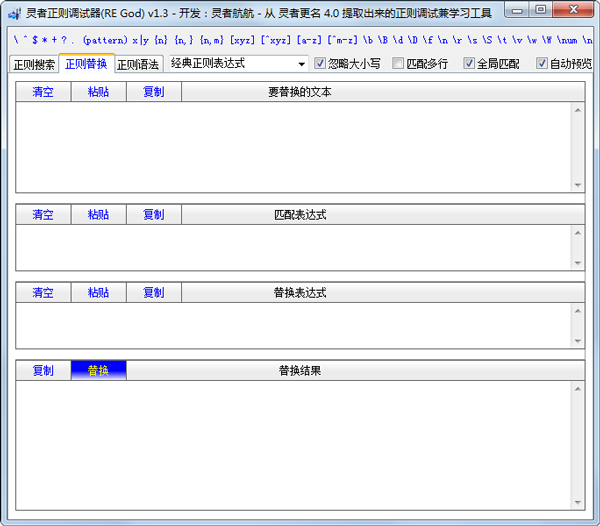Insert the {n,m} quantifier token
Image resolution: width=600 pixels, height=526 pixels.
click(211, 40)
